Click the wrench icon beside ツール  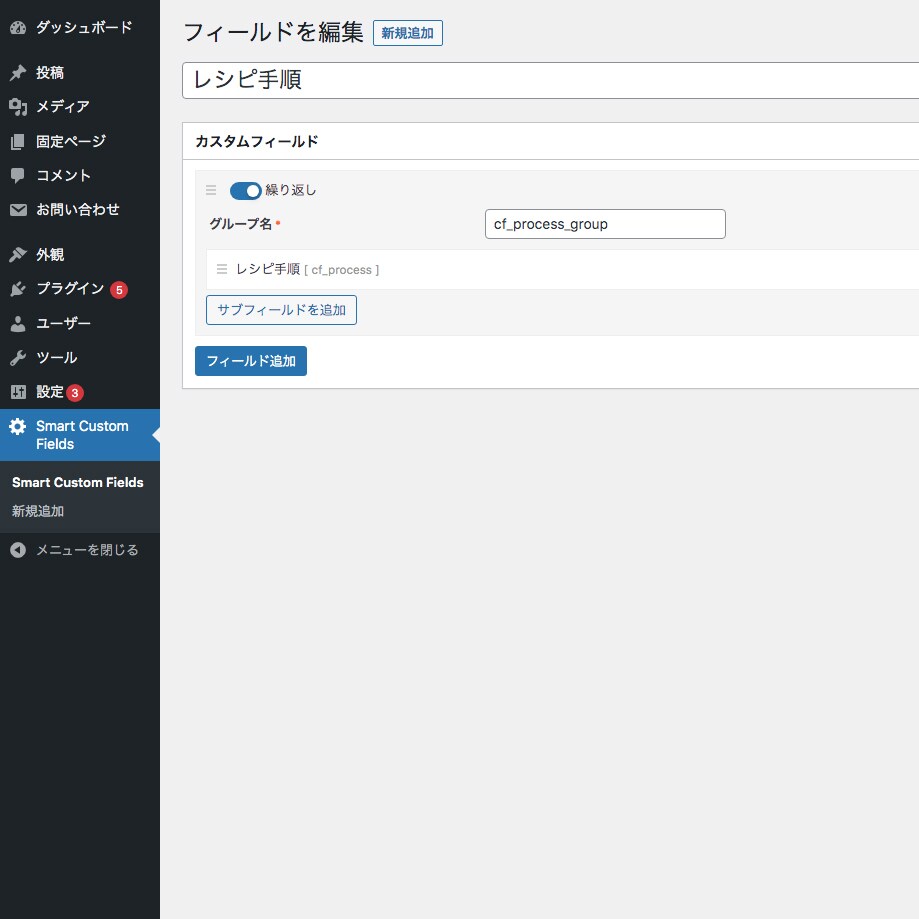[18, 358]
